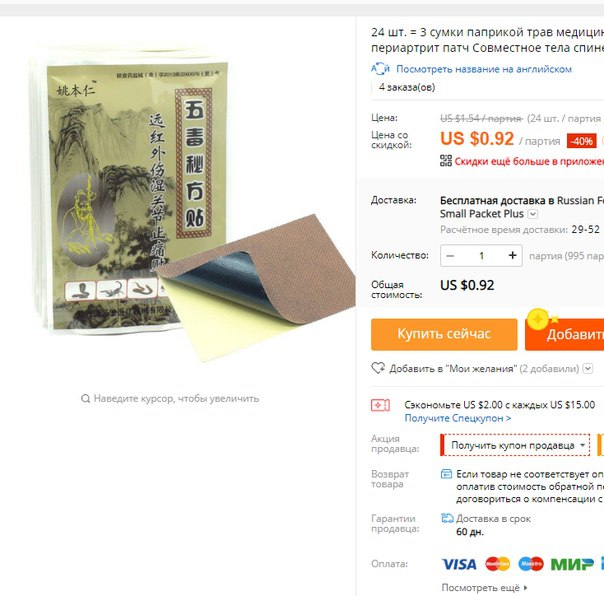Click the VISA payment logo
The width and height of the screenshot is (604, 596).
click(459, 564)
